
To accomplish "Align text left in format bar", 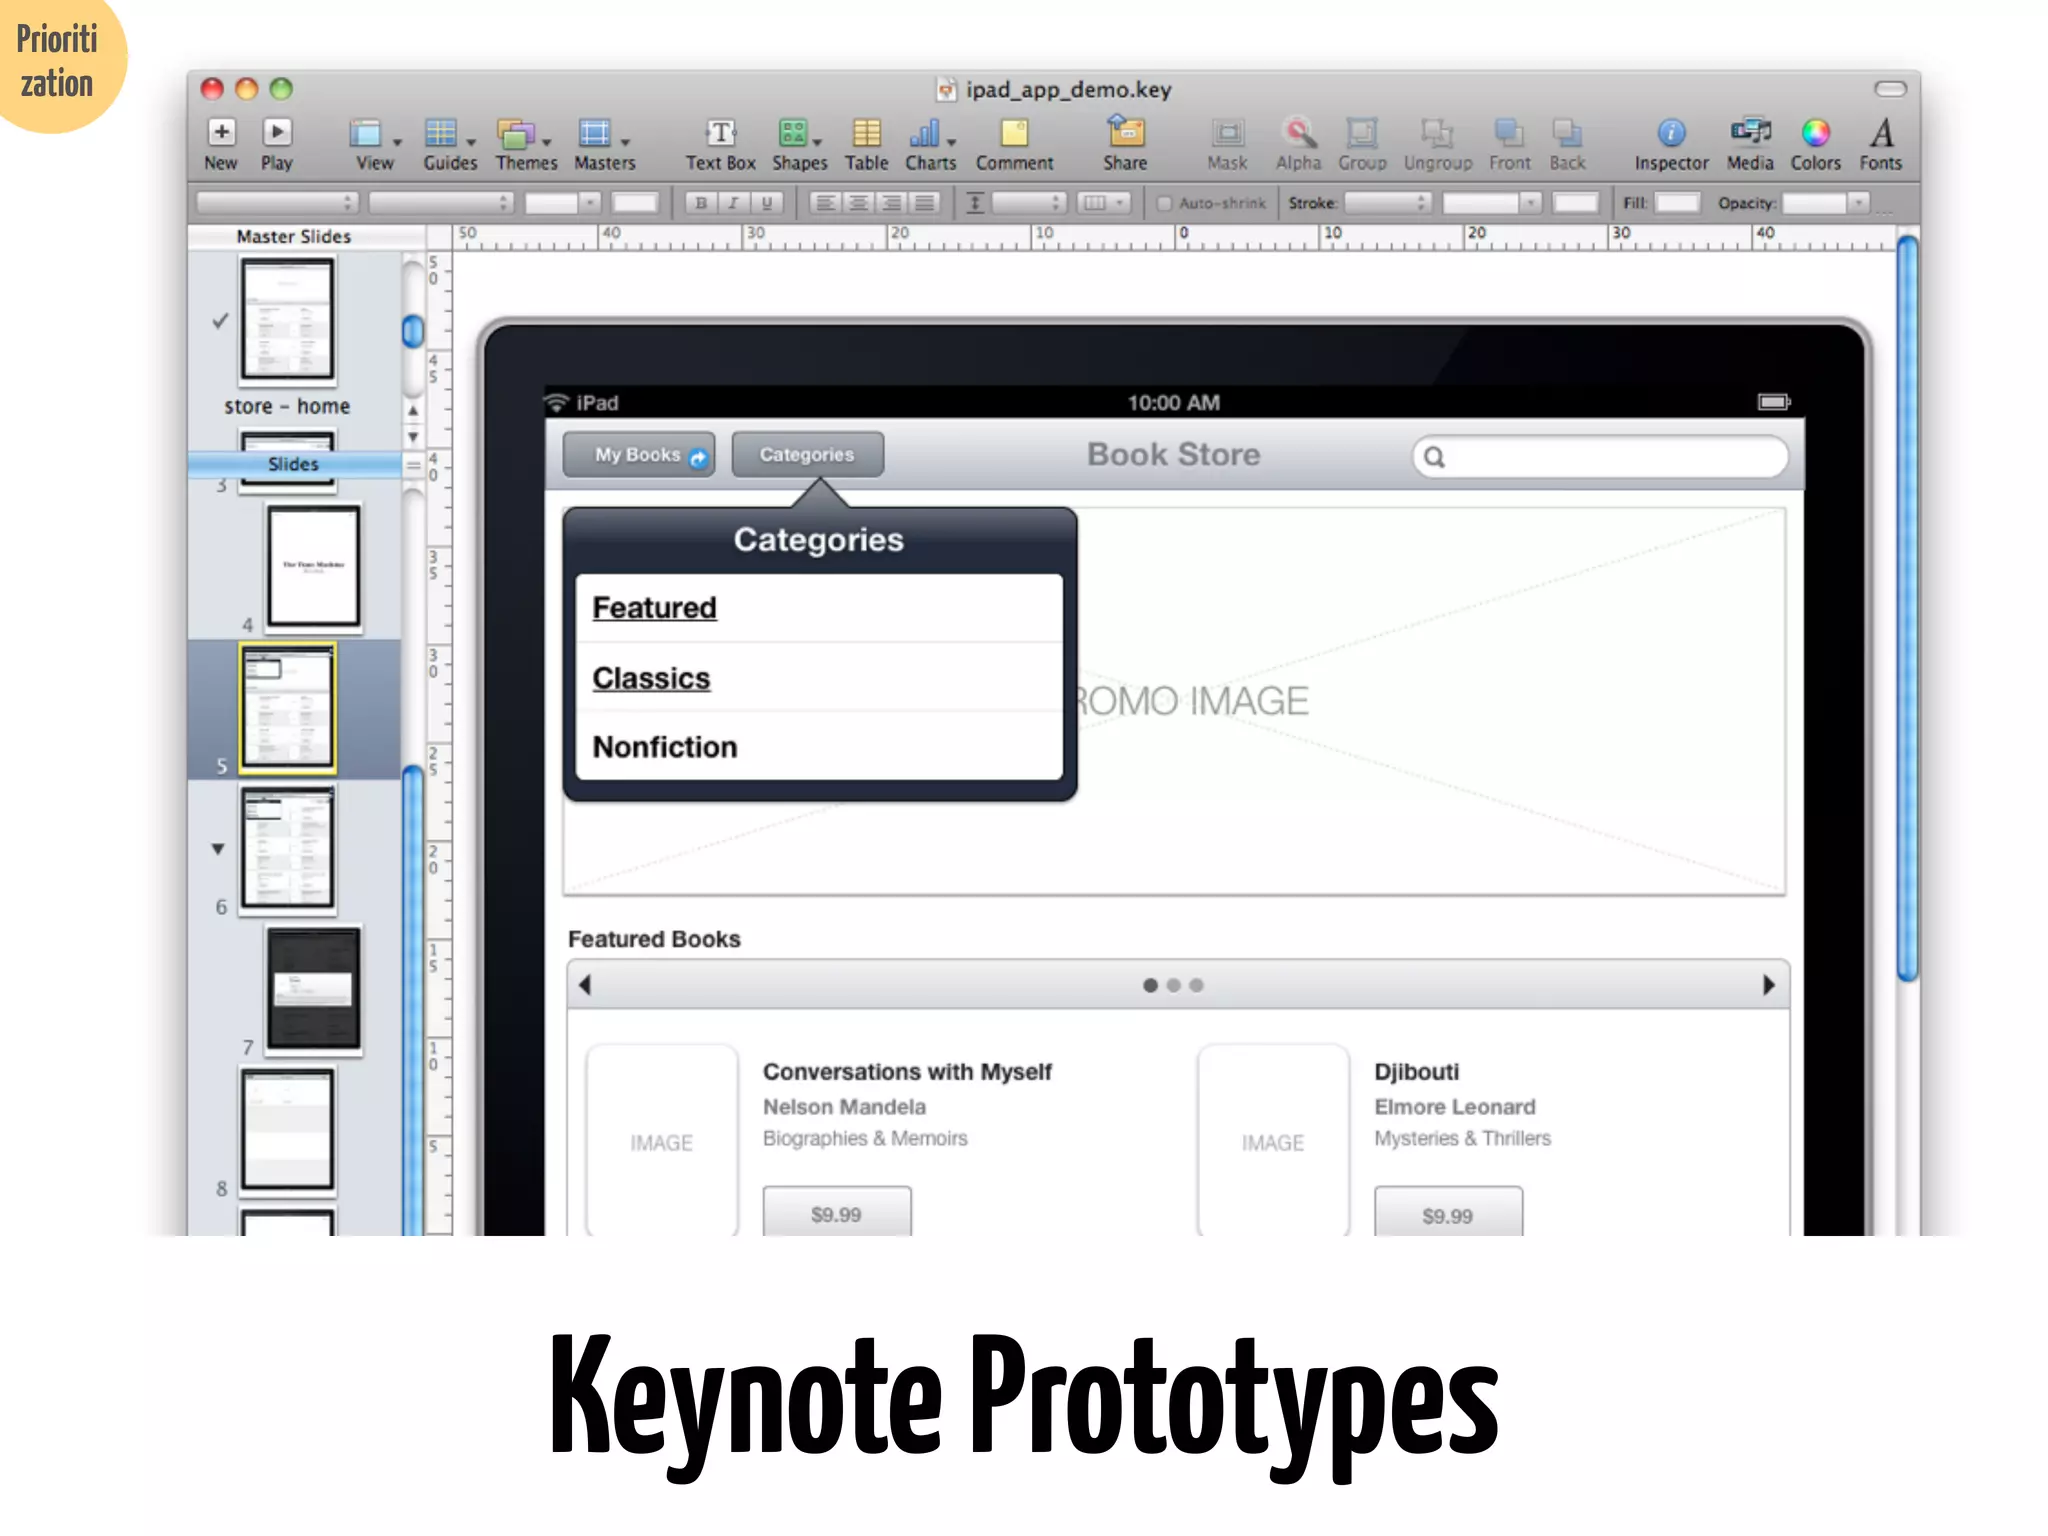I will [825, 203].
